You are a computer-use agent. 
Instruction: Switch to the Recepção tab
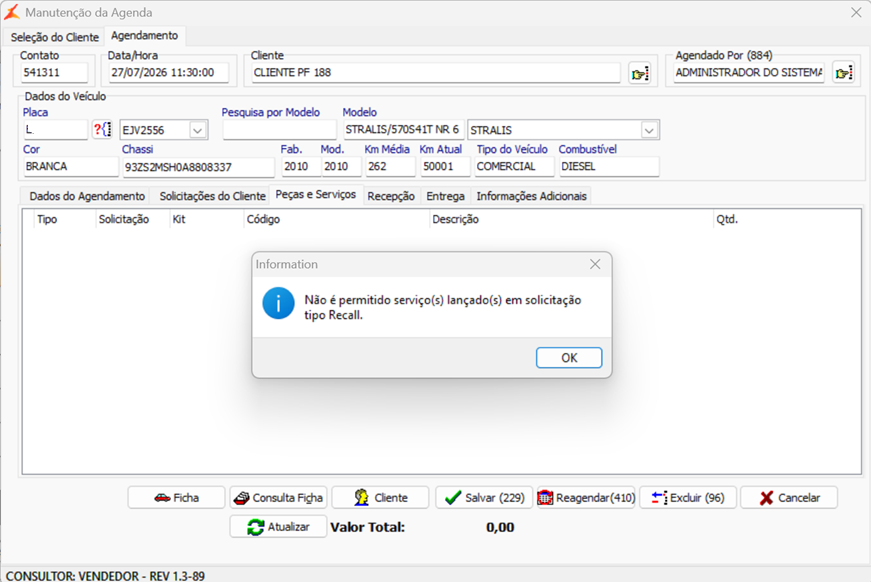click(x=391, y=196)
